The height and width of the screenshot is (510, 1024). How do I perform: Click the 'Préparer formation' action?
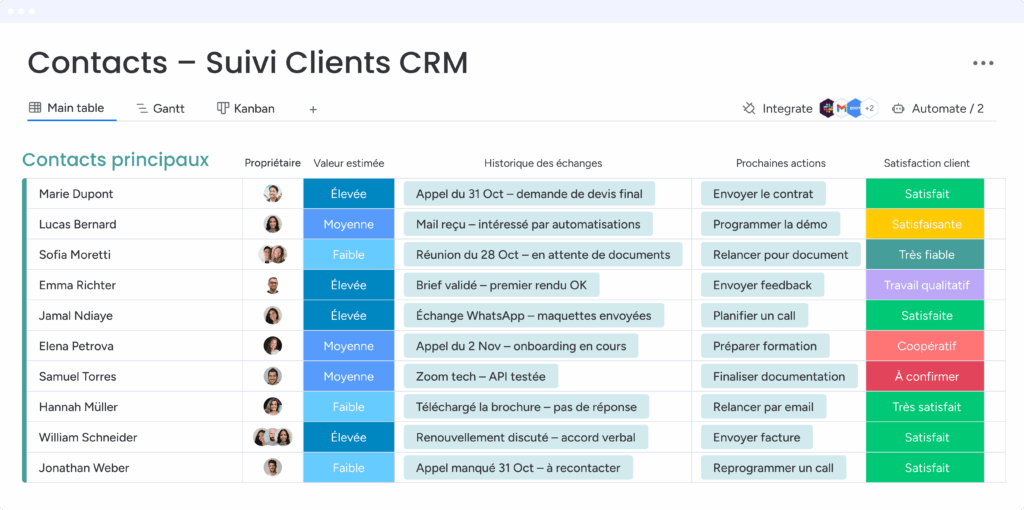point(765,346)
